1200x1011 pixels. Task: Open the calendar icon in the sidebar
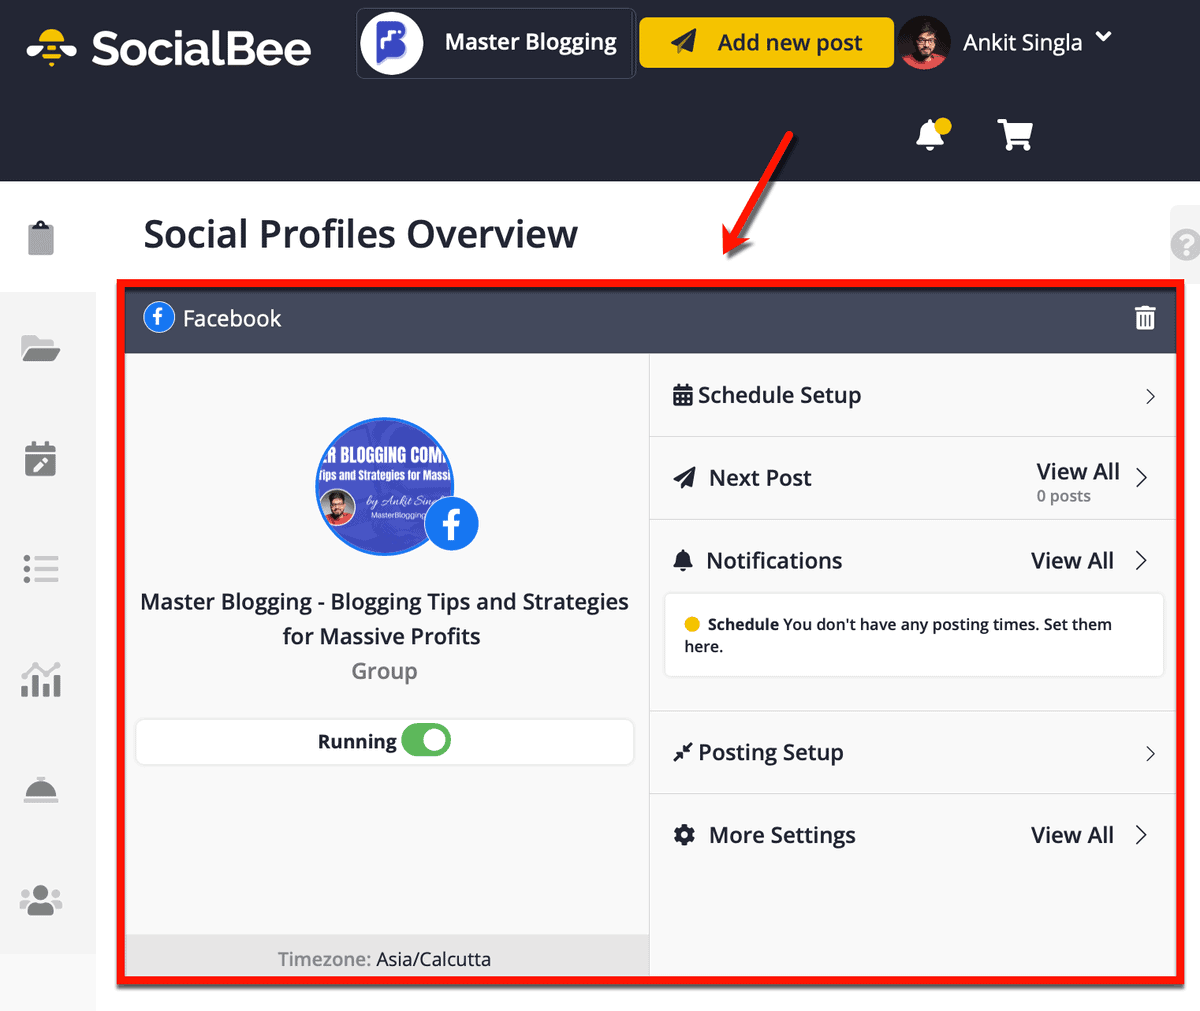40,459
